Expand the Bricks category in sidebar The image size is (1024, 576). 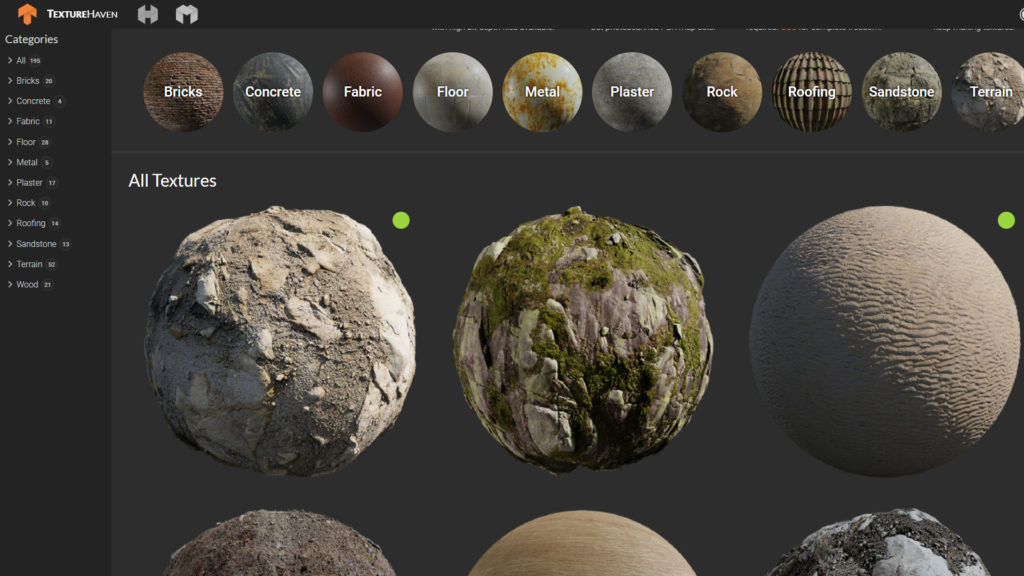[x=10, y=81]
